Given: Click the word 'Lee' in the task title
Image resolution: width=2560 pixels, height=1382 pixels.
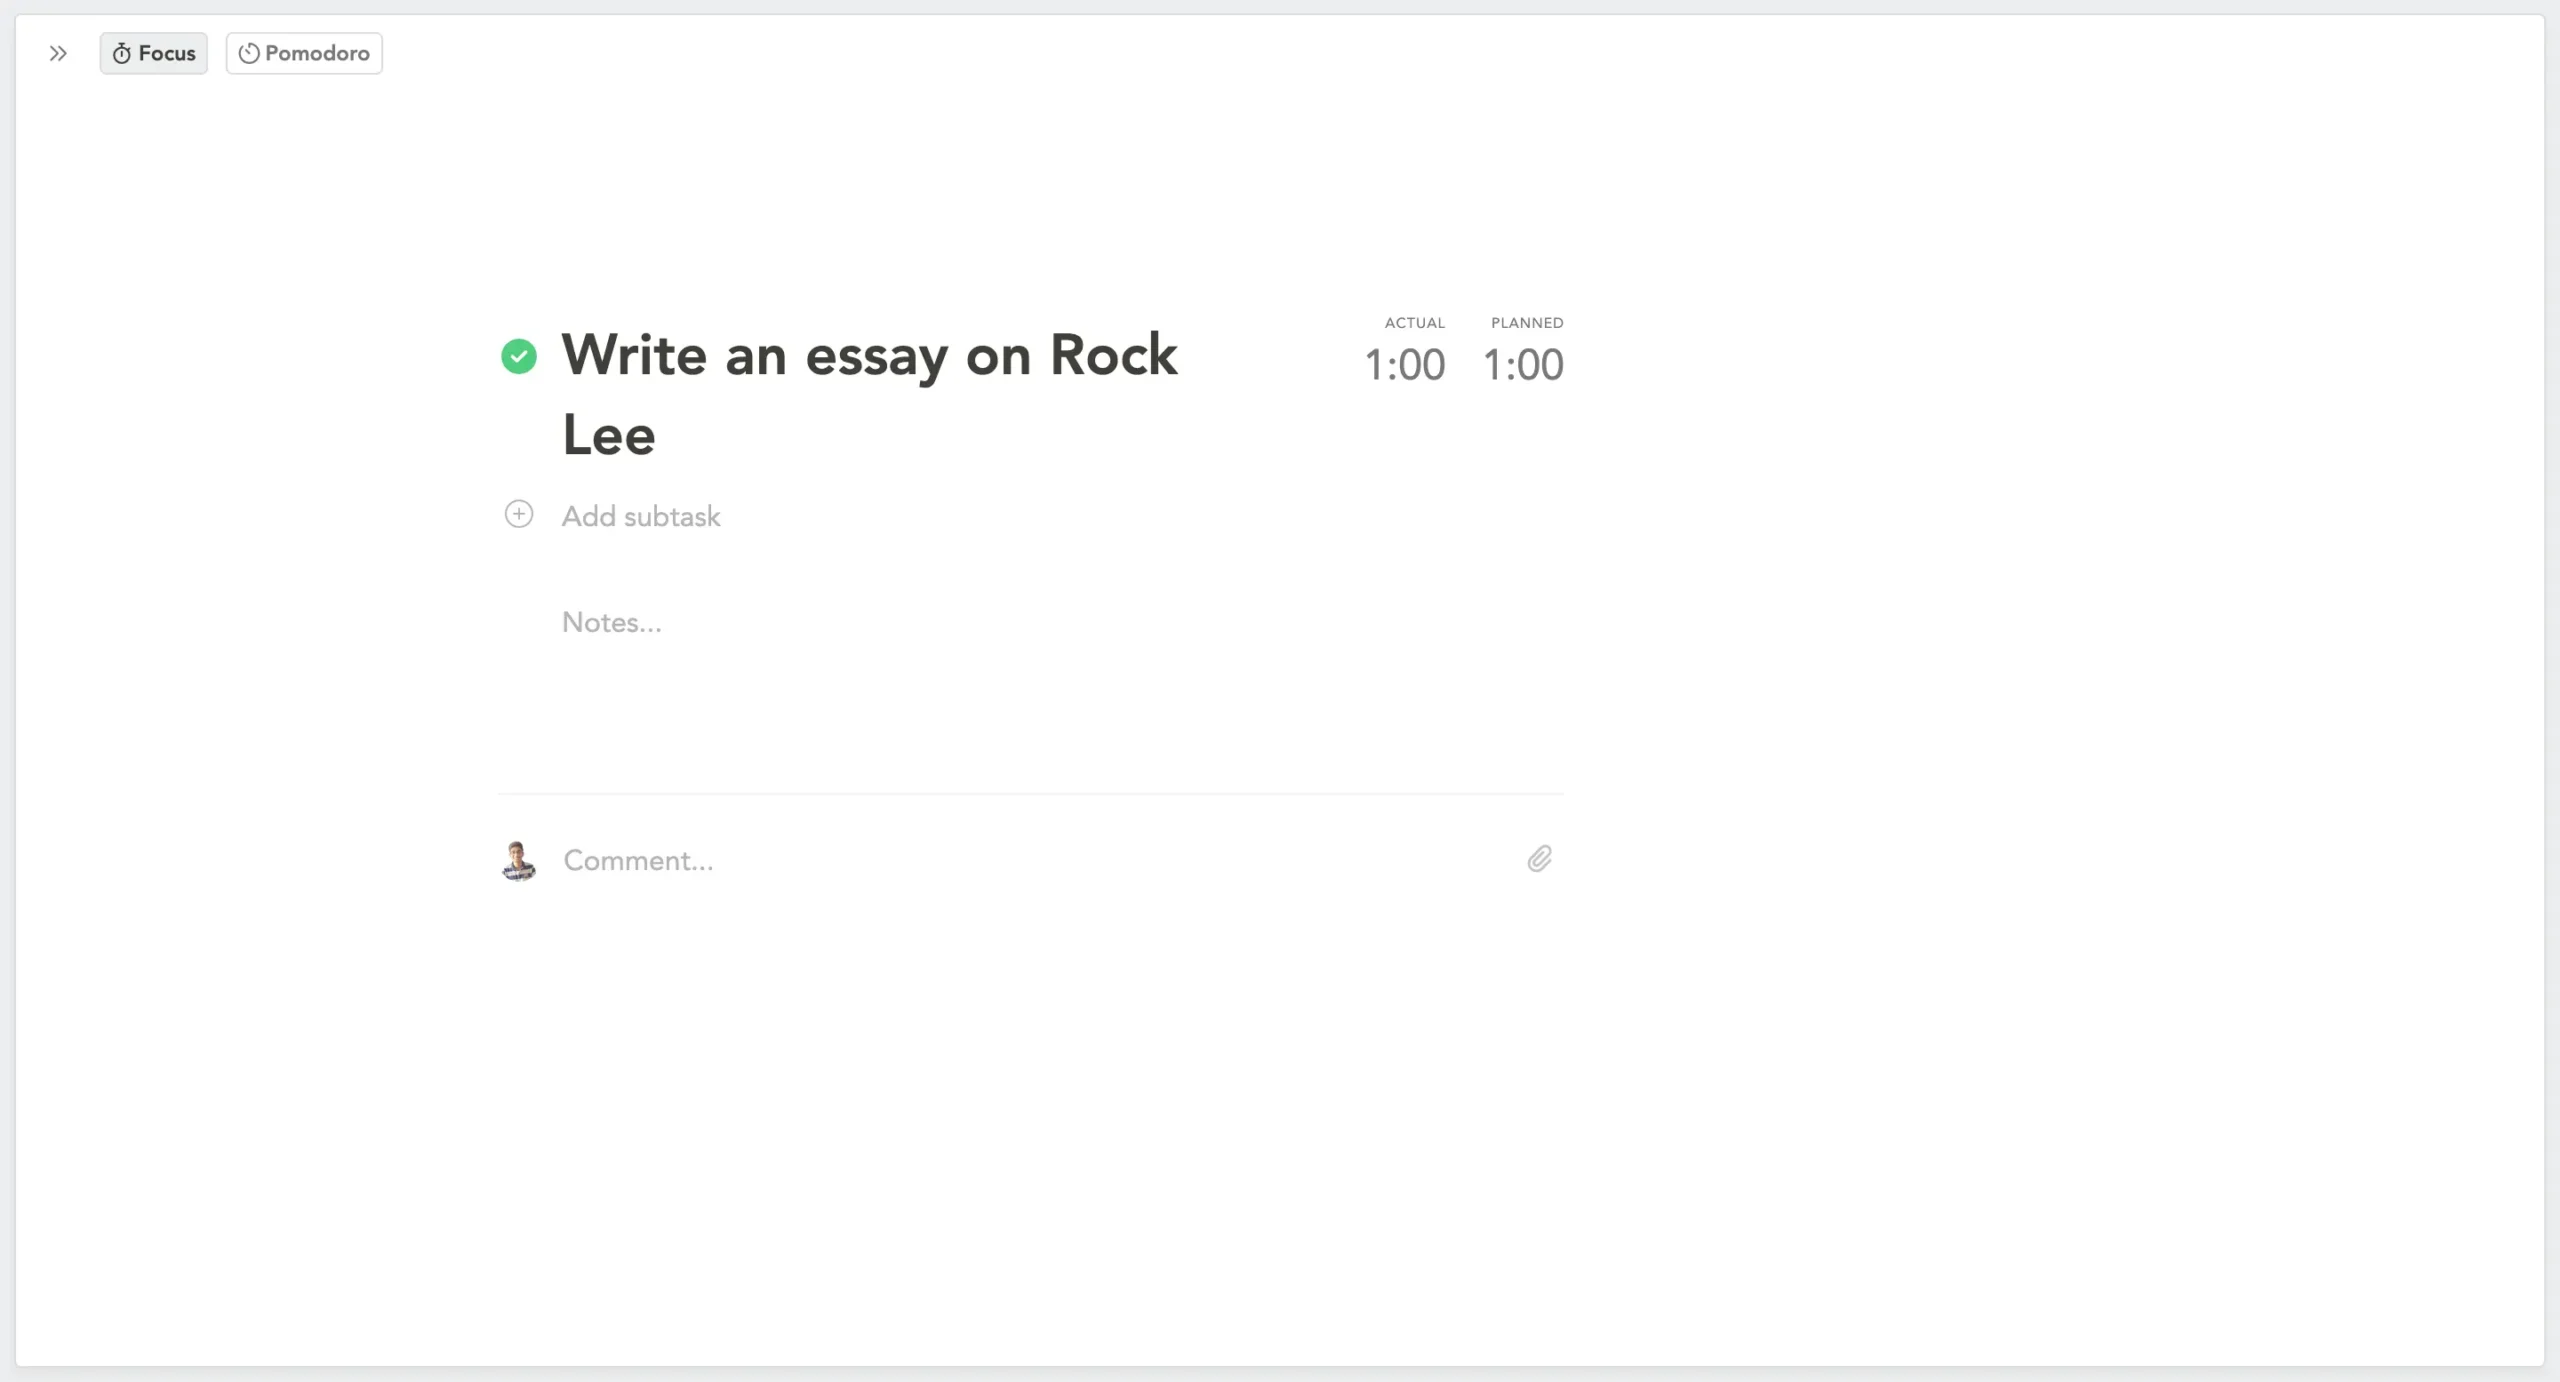Looking at the screenshot, I should click(608, 435).
